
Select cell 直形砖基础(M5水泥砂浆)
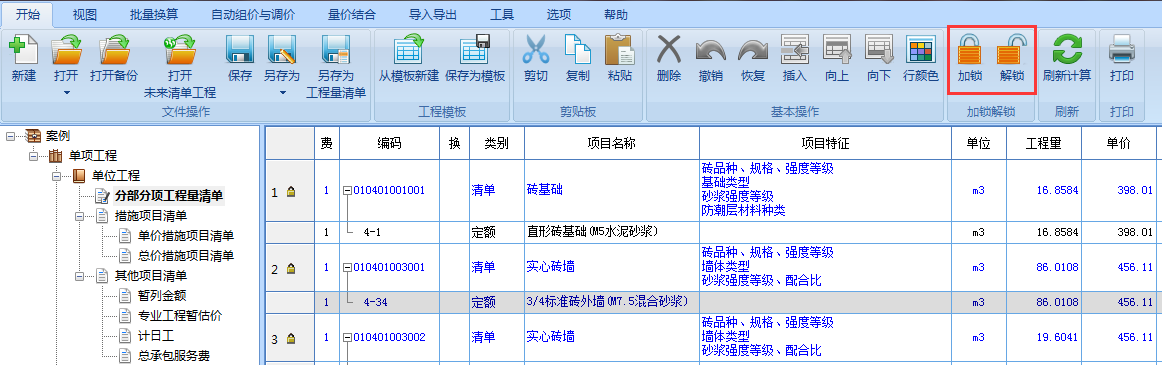tap(611, 232)
